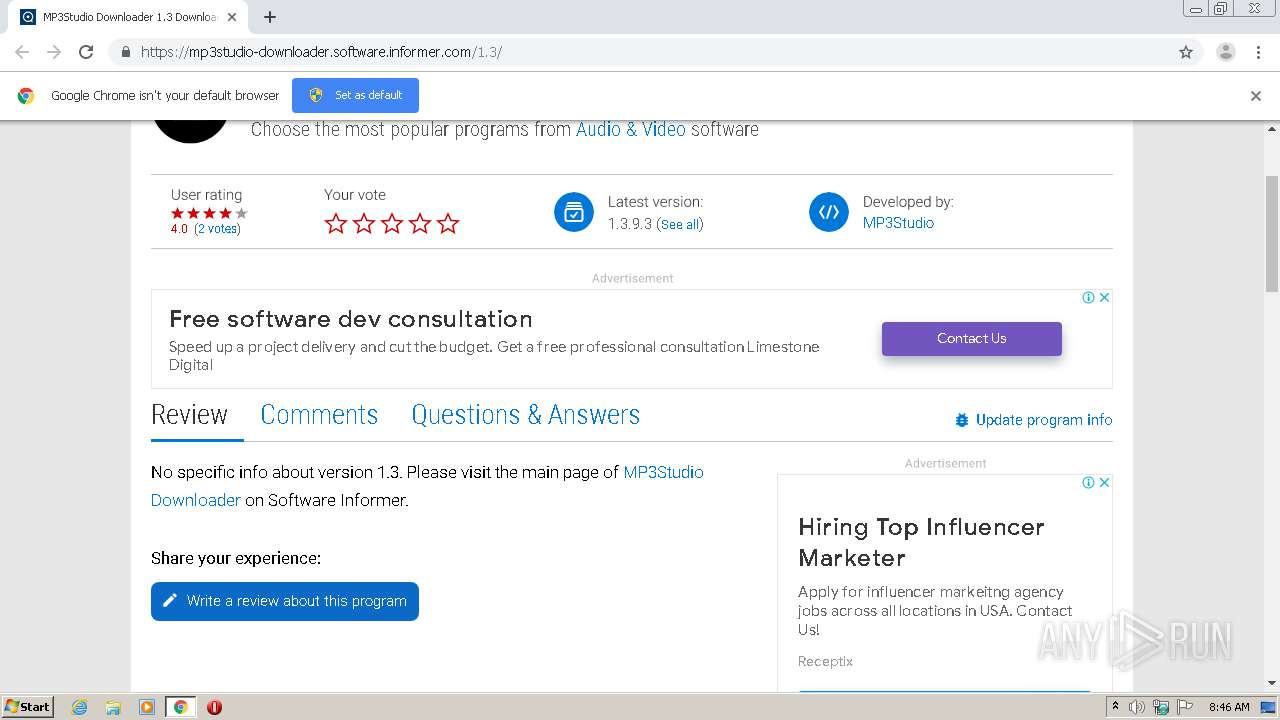Viewport: 1280px width, 720px height.
Task: Close the Hiring Top Influencer ad
Action: tap(1104, 482)
